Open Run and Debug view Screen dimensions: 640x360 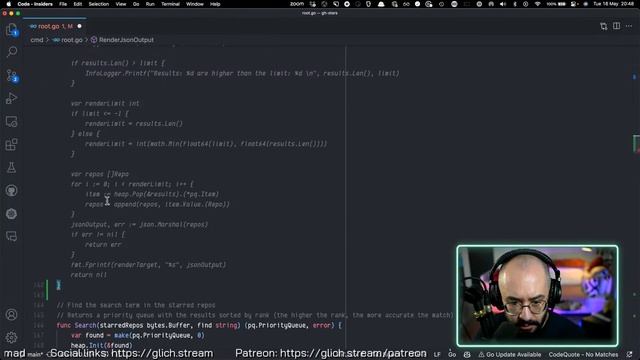(x=11, y=98)
